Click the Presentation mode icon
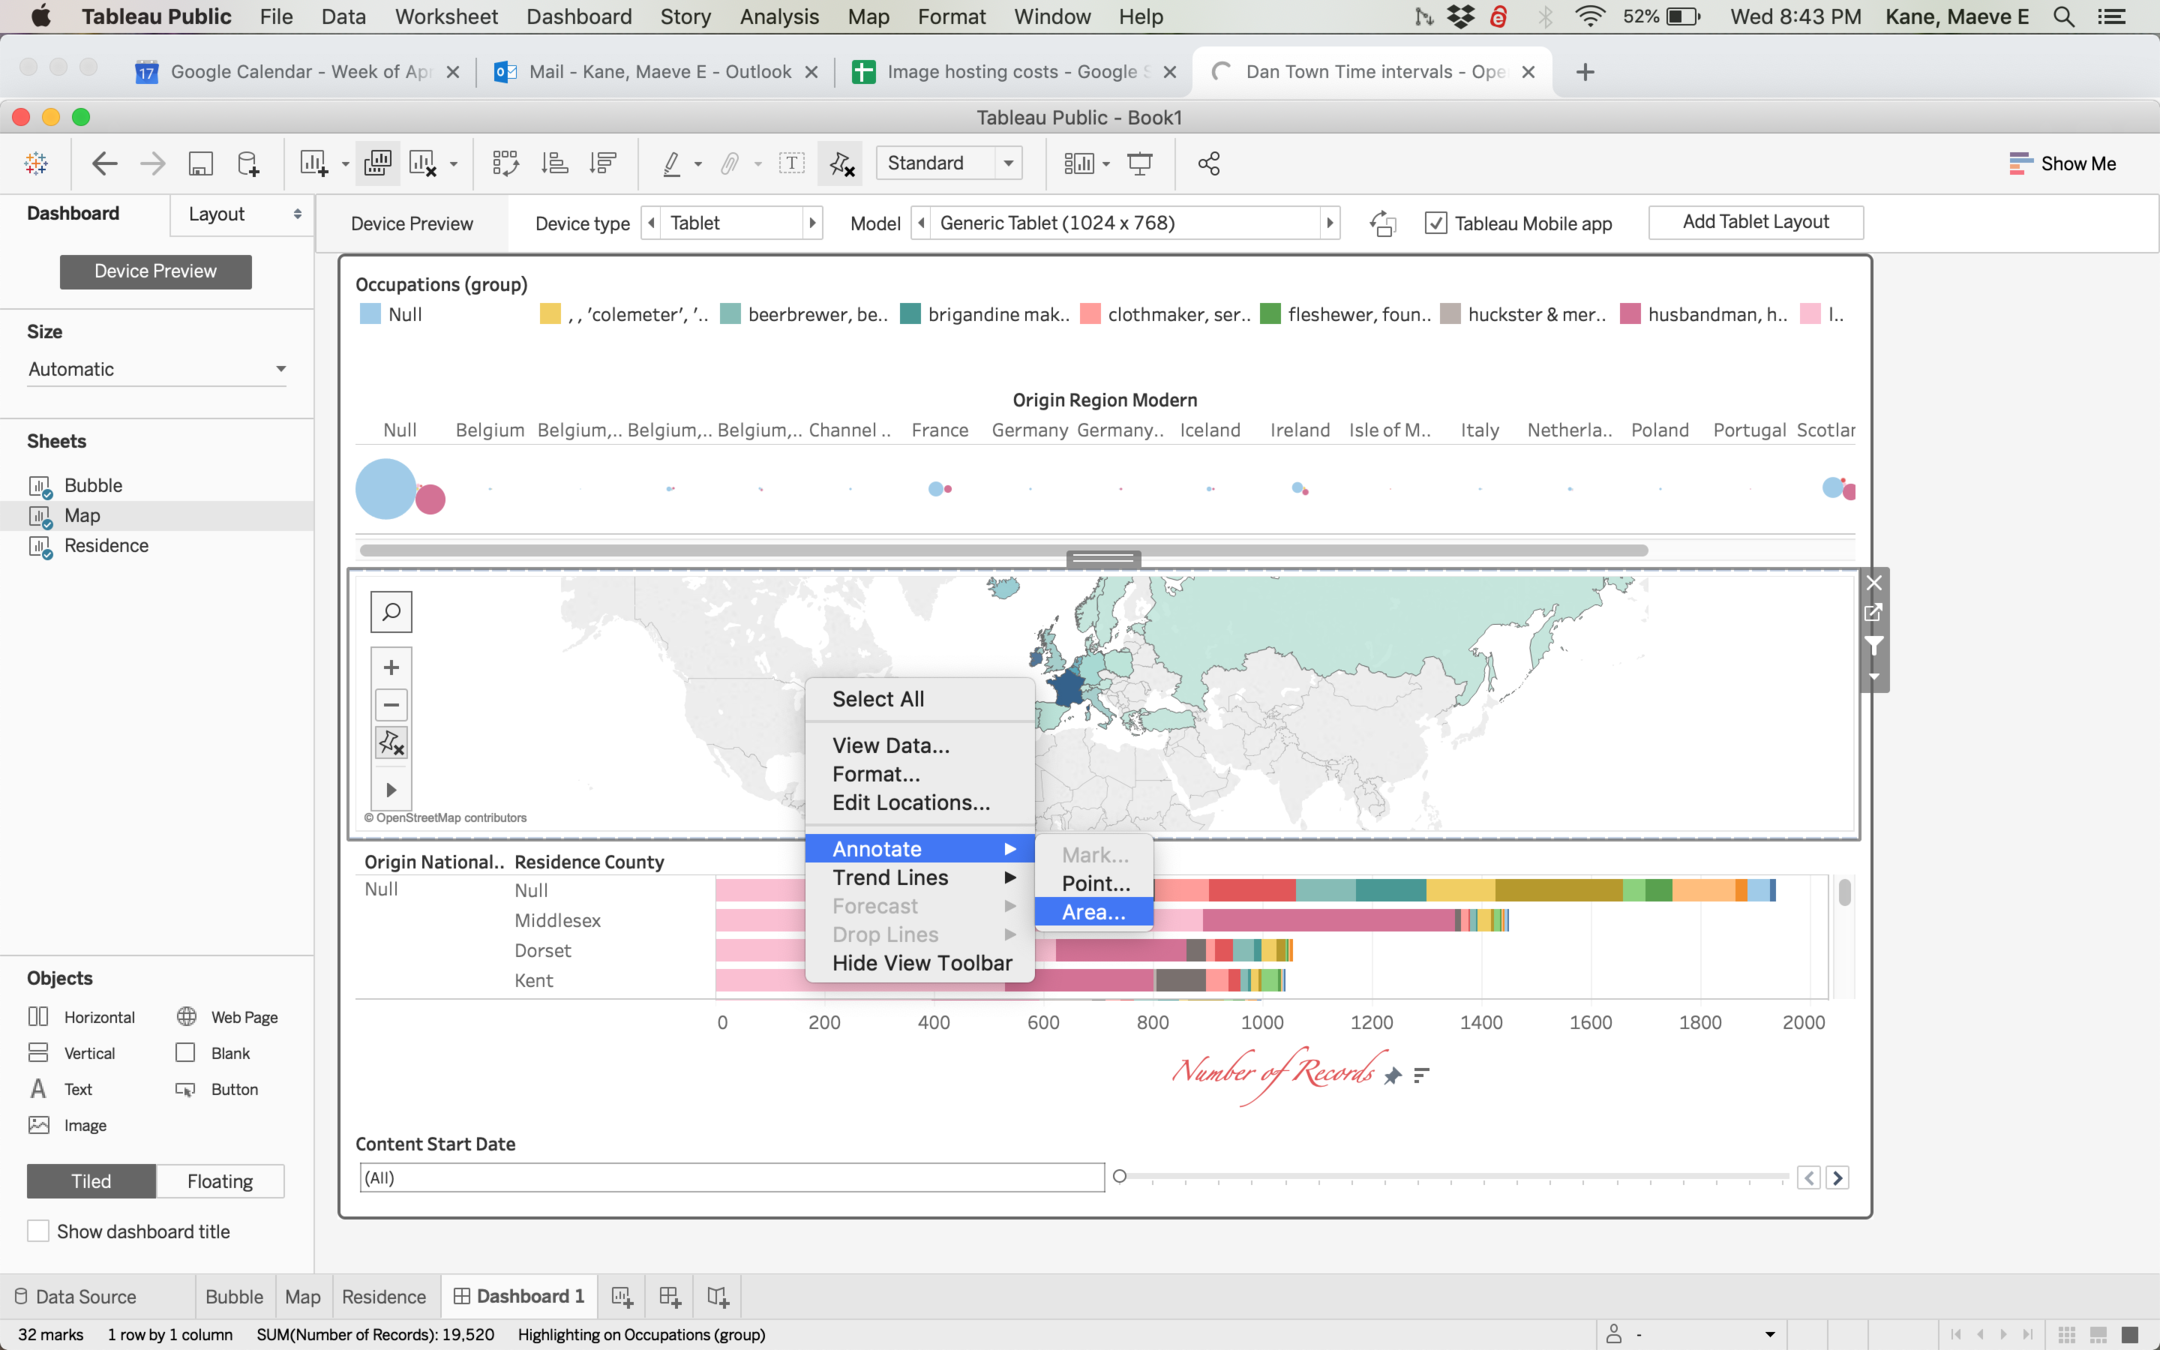Viewport: 2160px width, 1350px height. (x=1139, y=163)
